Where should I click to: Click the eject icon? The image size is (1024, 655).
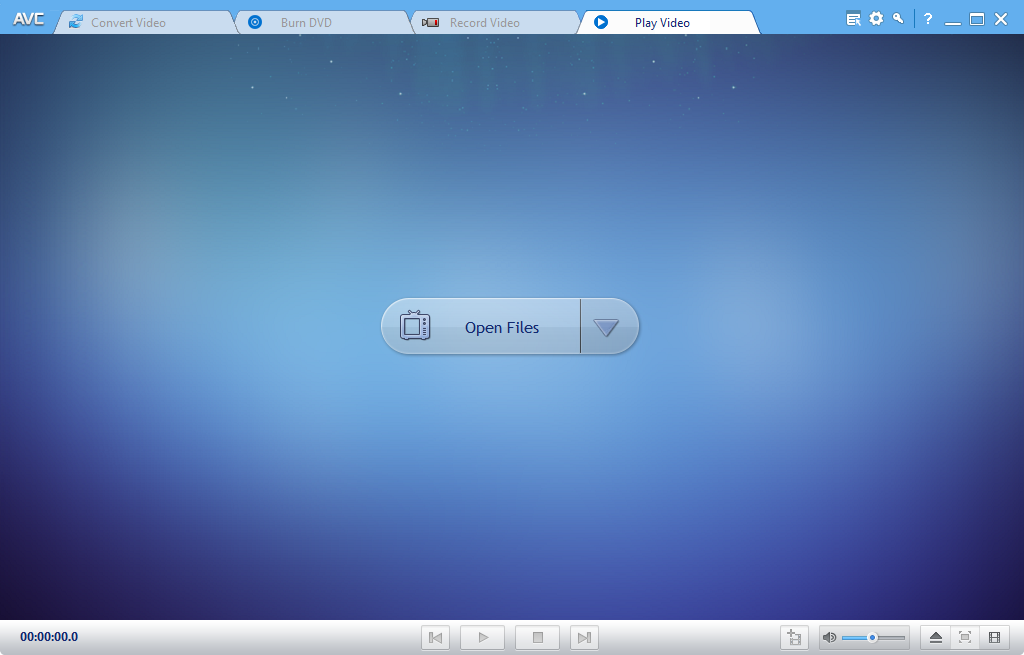[936, 637]
